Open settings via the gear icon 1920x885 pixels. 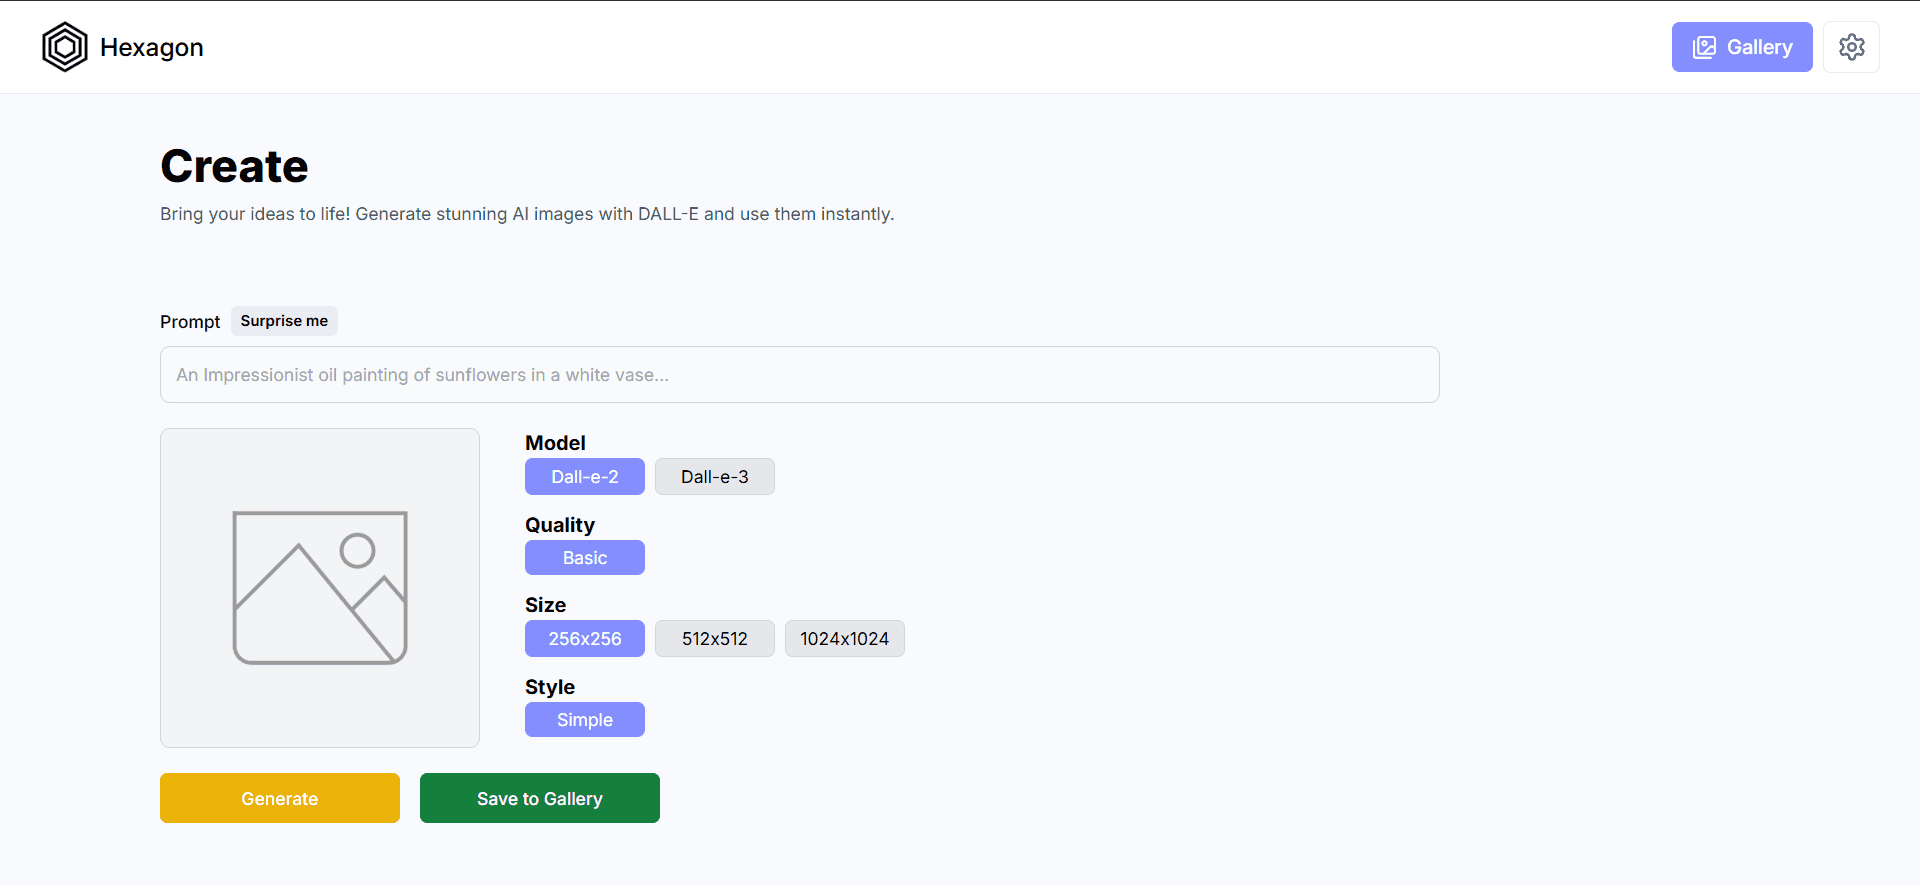tap(1851, 47)
